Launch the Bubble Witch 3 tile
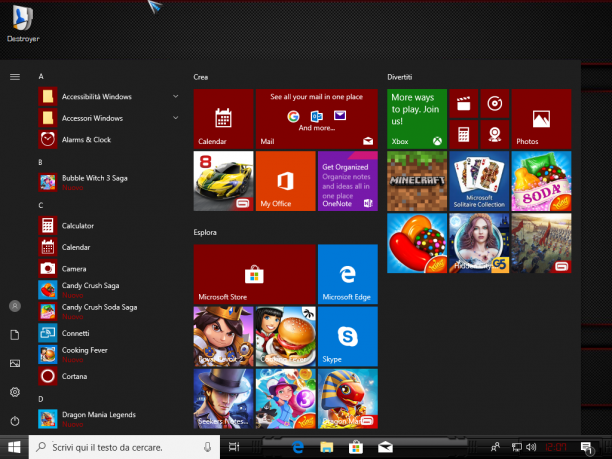 (x=285, y=399)
